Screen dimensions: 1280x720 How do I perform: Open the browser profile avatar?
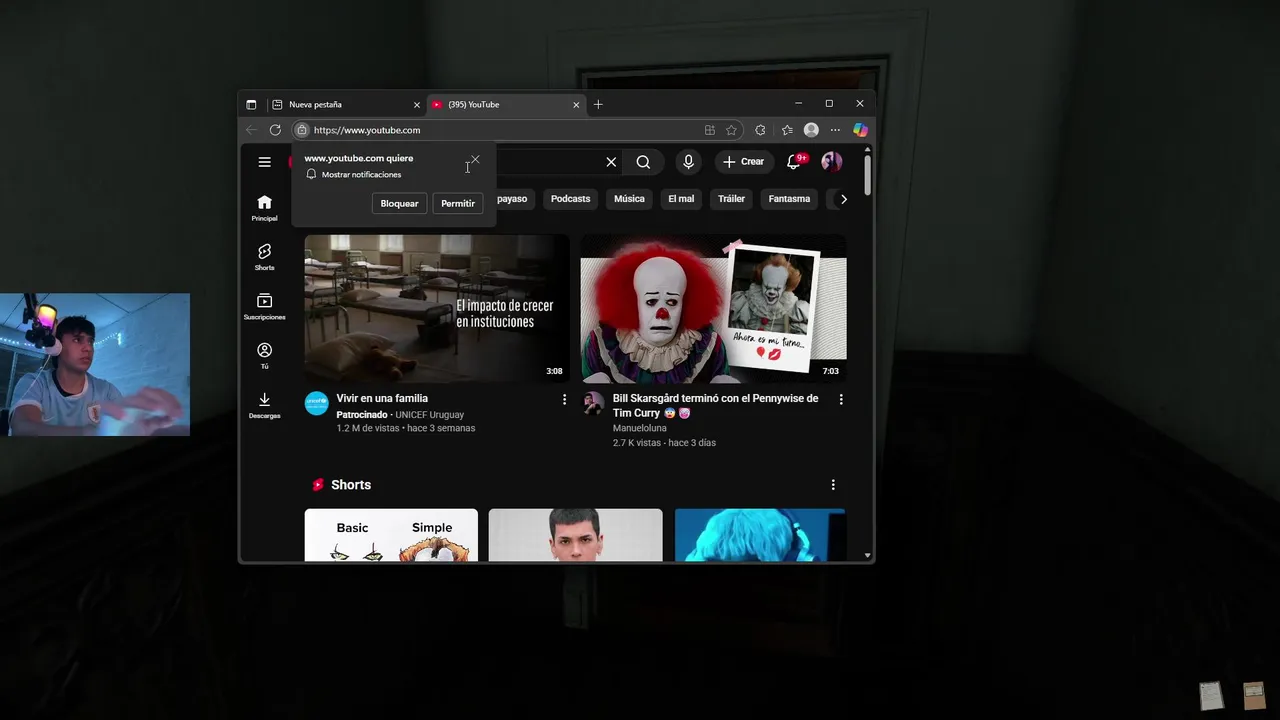coord(811,130)
